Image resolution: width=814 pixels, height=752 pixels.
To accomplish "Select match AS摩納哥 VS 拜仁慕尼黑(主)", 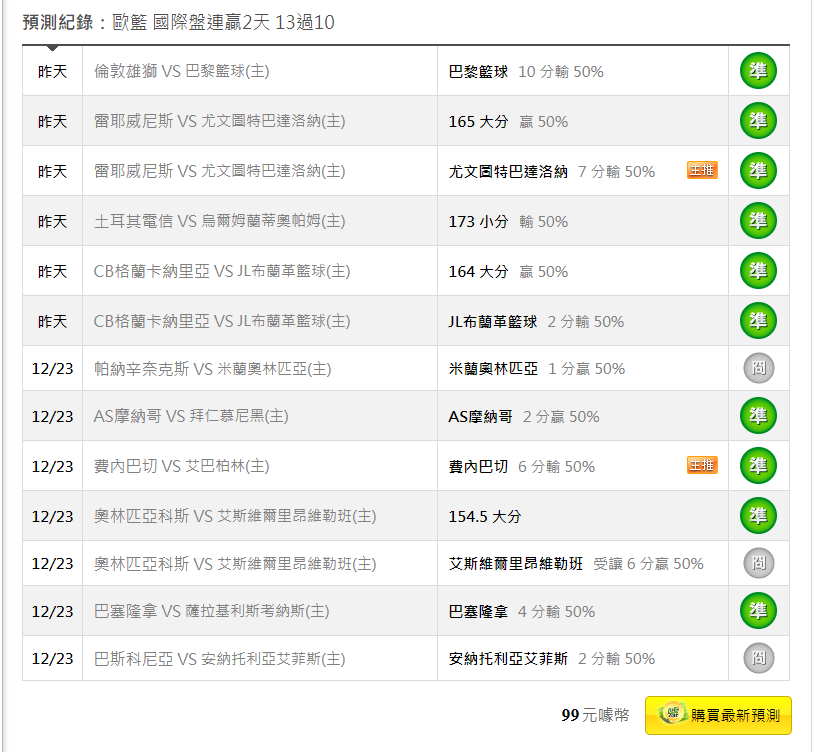I will tap(191, 416).
